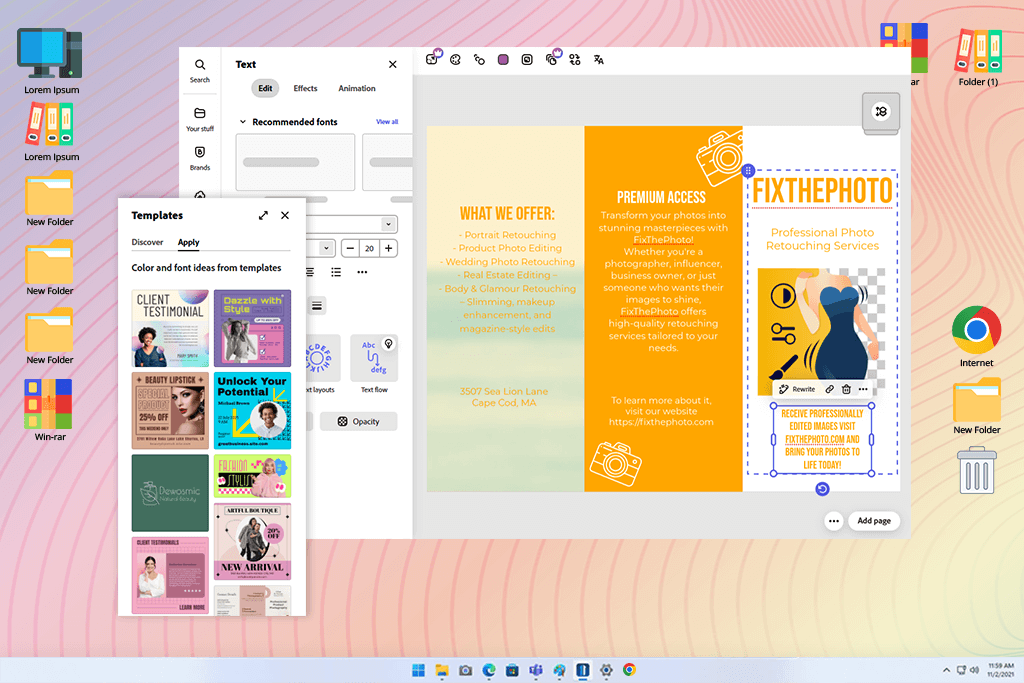This screenshot has height=683, width=1024.
Task: Click the Add page button
Action: point(874,520)
